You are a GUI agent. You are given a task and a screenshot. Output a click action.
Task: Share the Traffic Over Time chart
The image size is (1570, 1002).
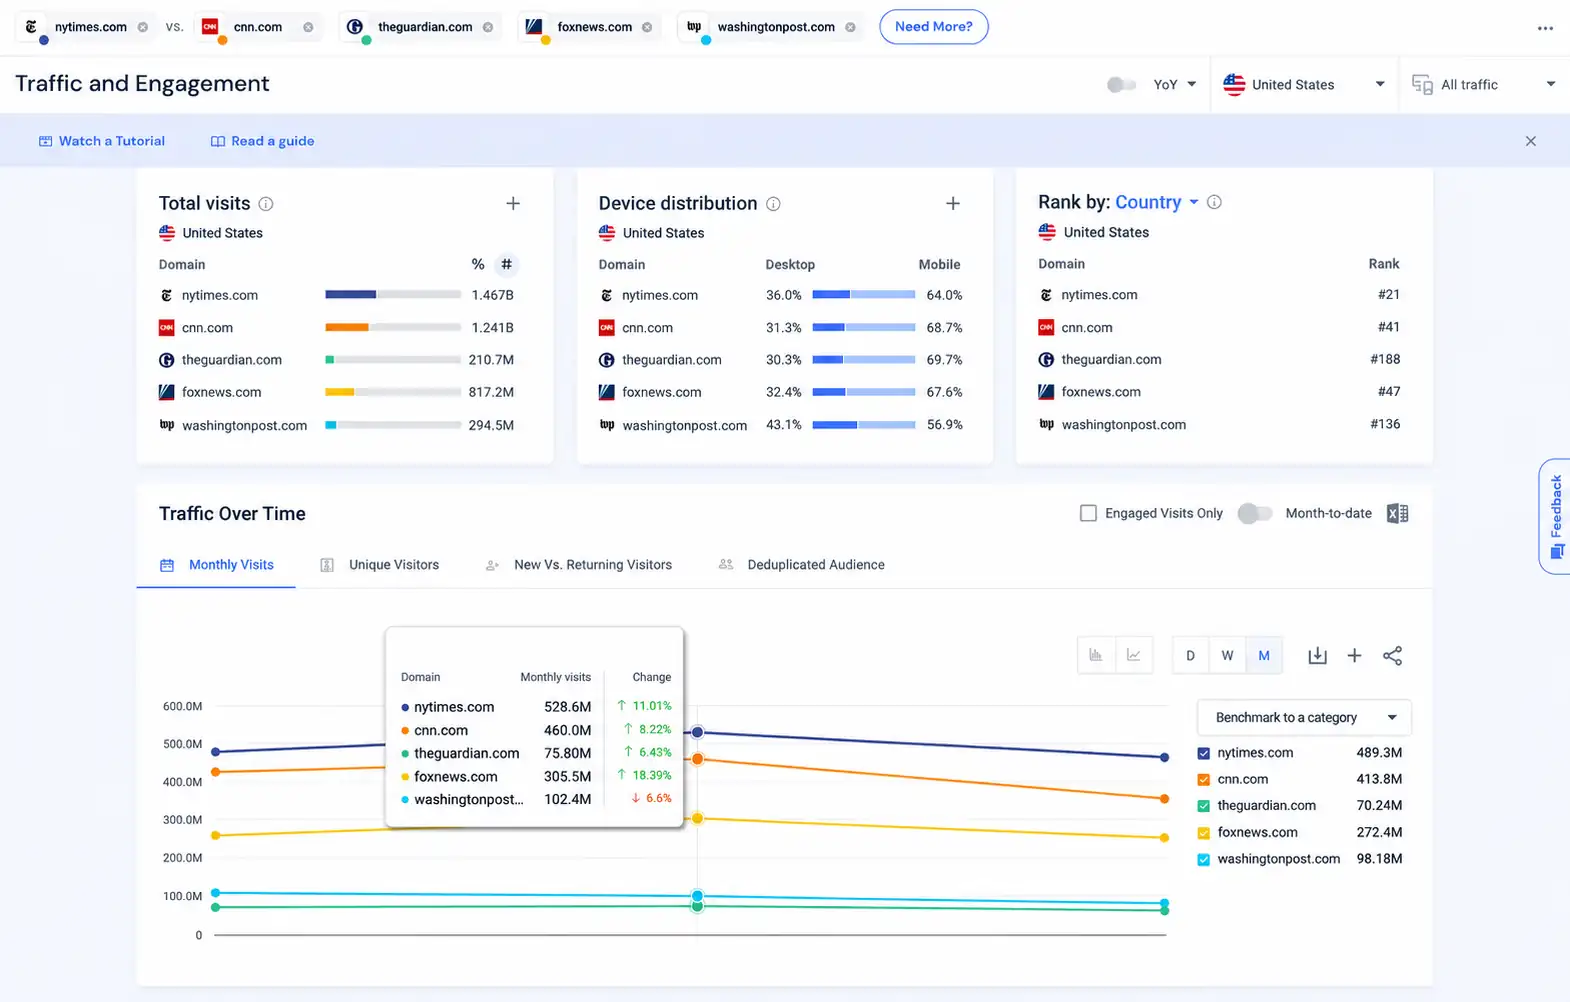1392,655
